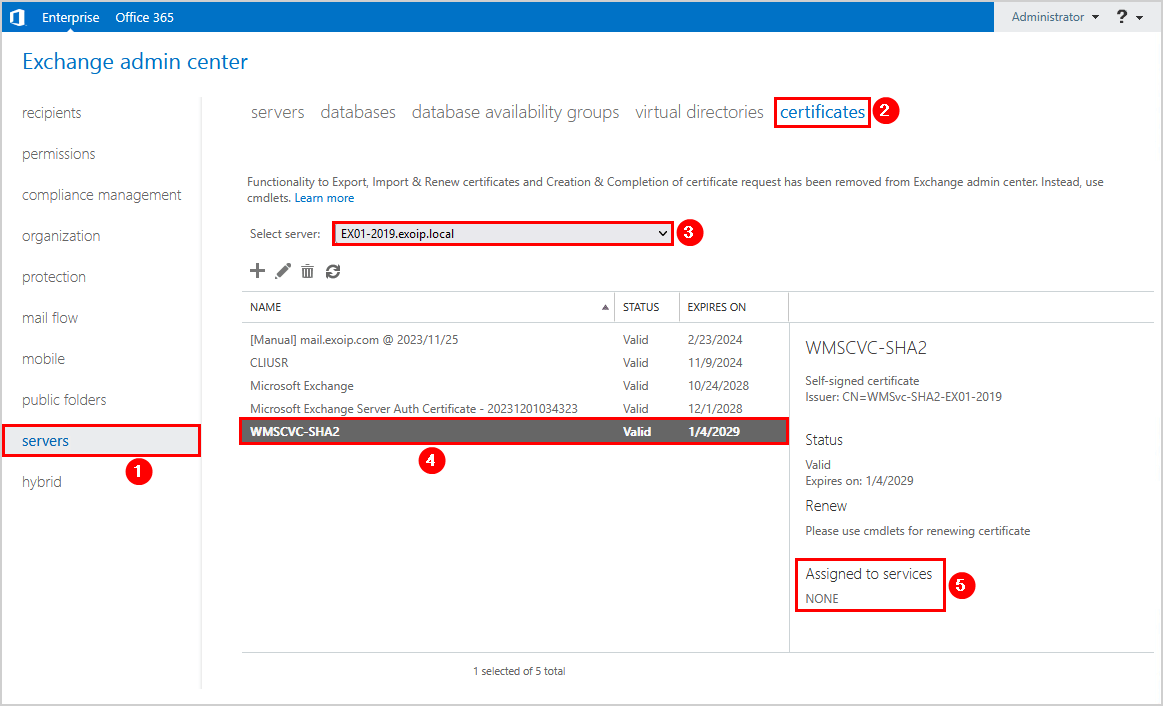Click the Office logo icon
The image size is (1163, 706).
point(17,17)
